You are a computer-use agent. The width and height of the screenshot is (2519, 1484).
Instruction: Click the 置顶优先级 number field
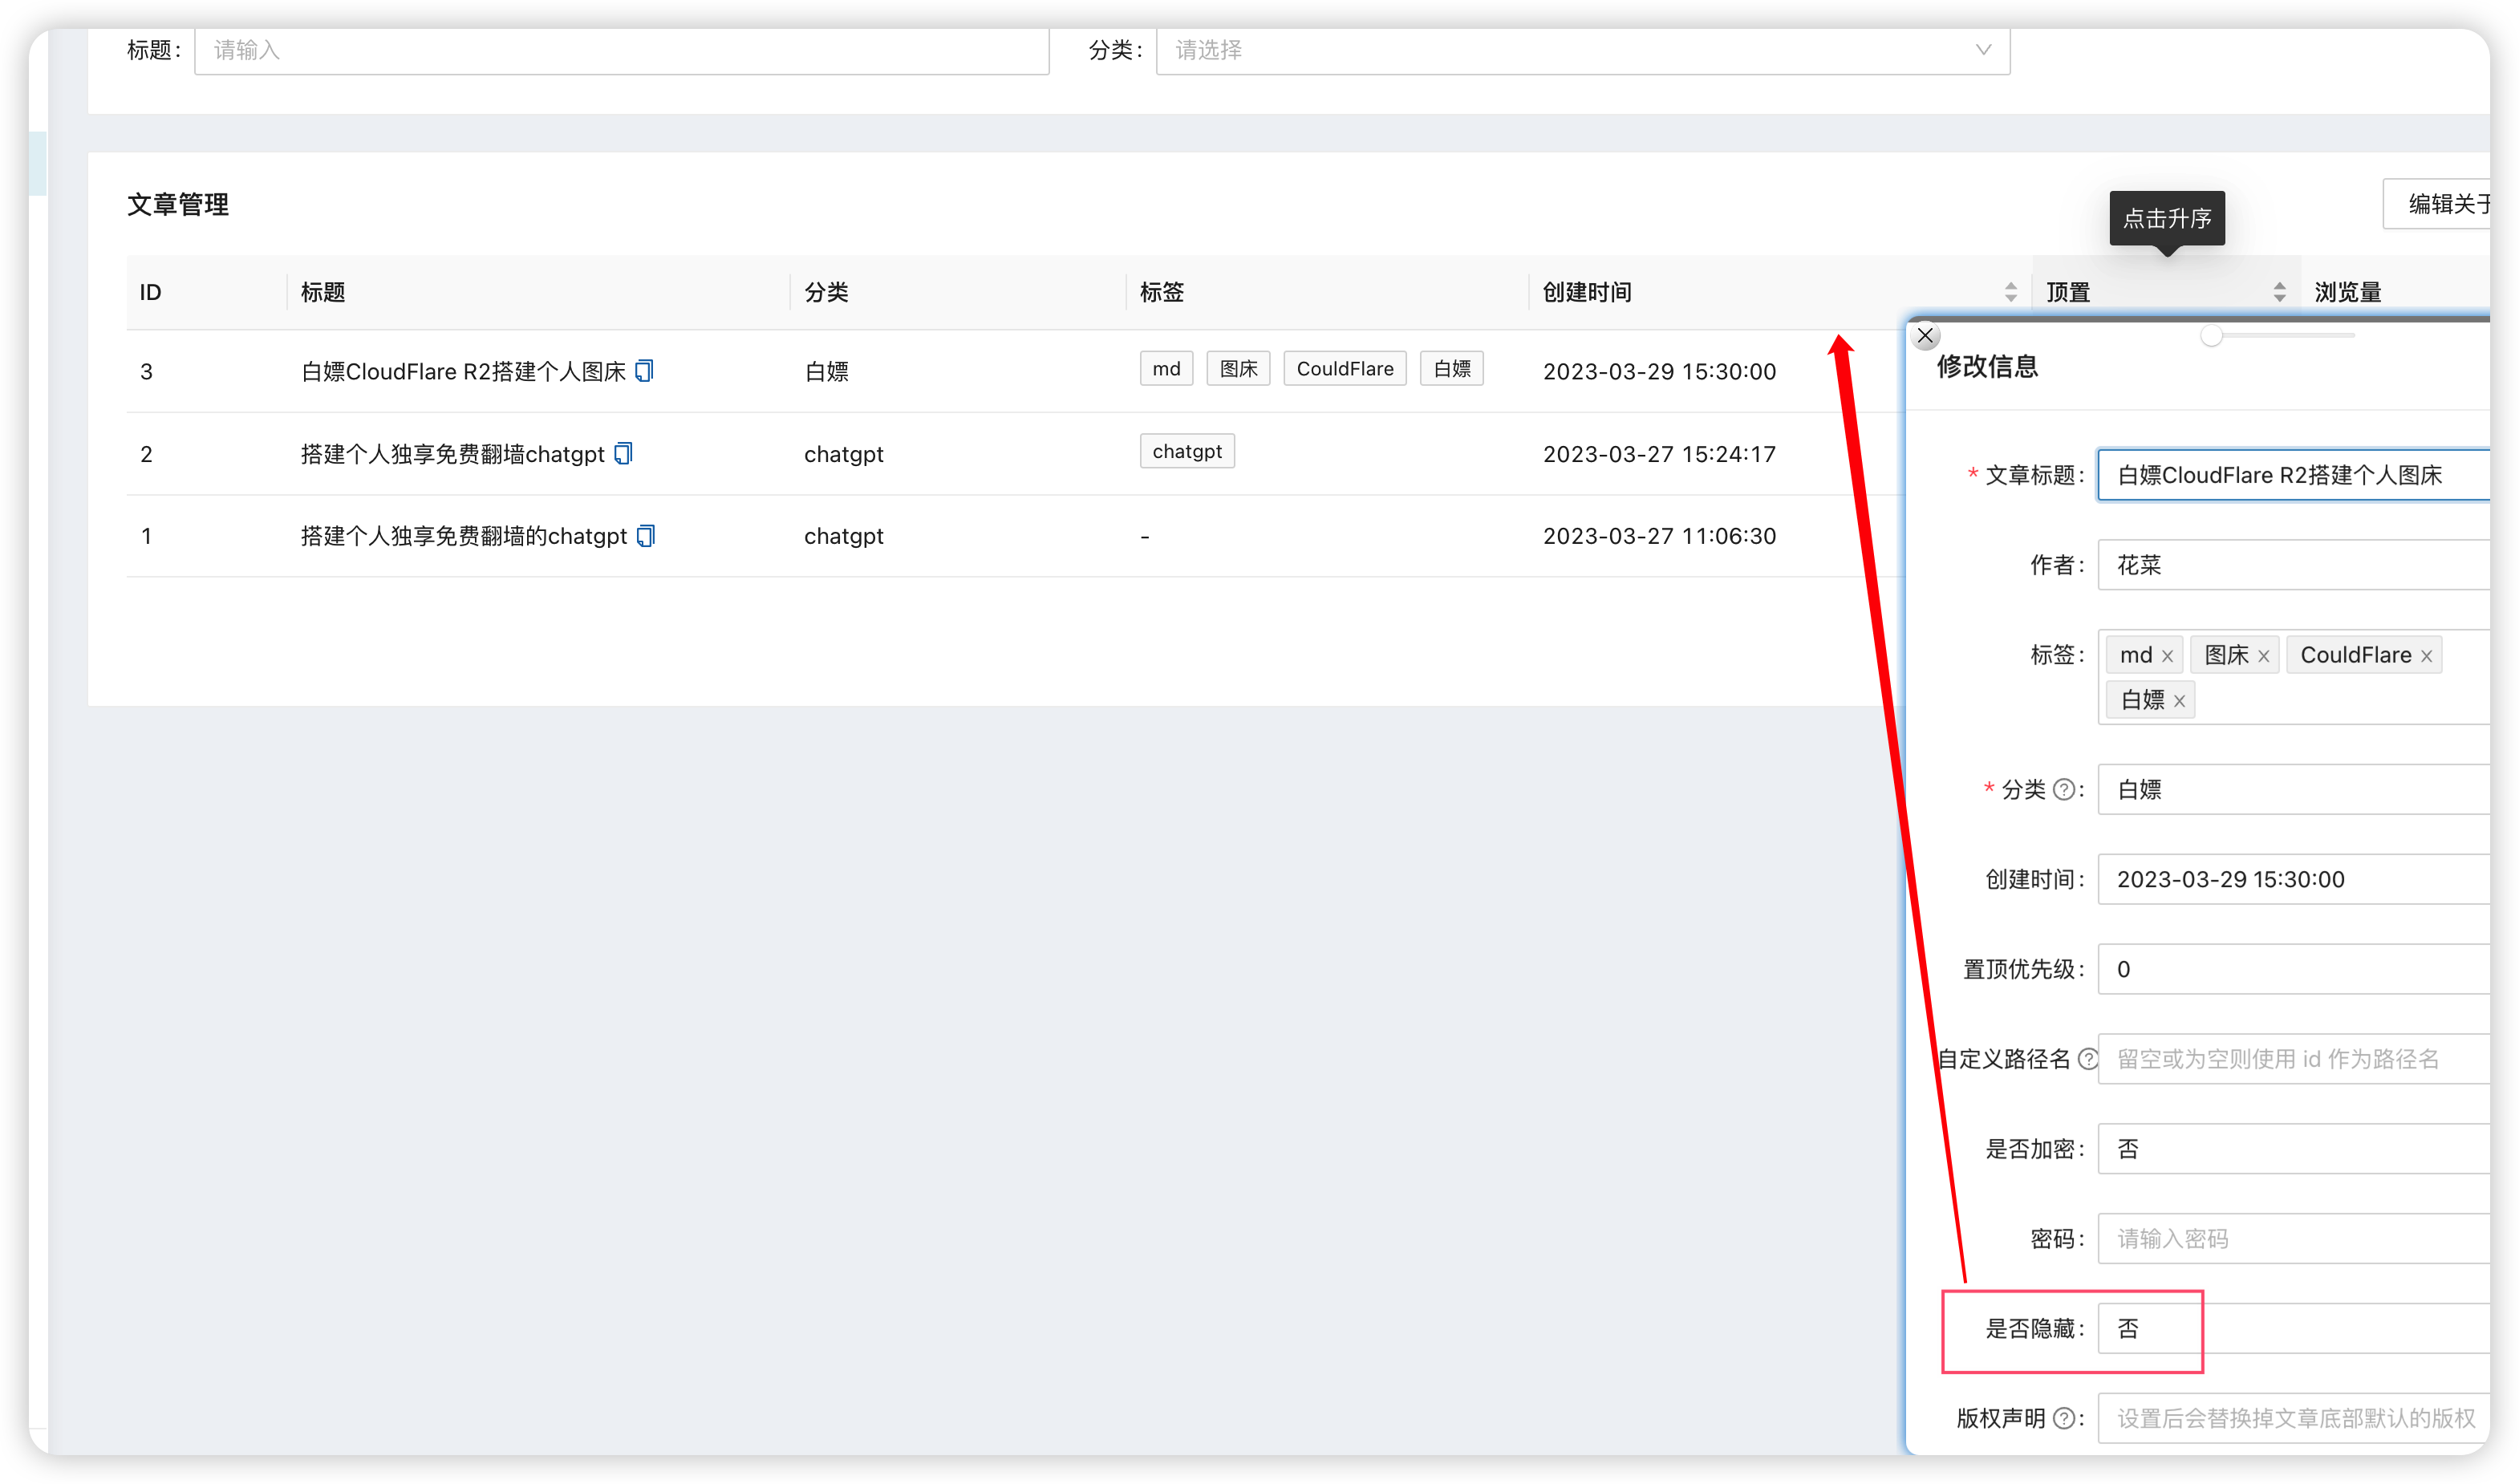[x=2290, y=969]
